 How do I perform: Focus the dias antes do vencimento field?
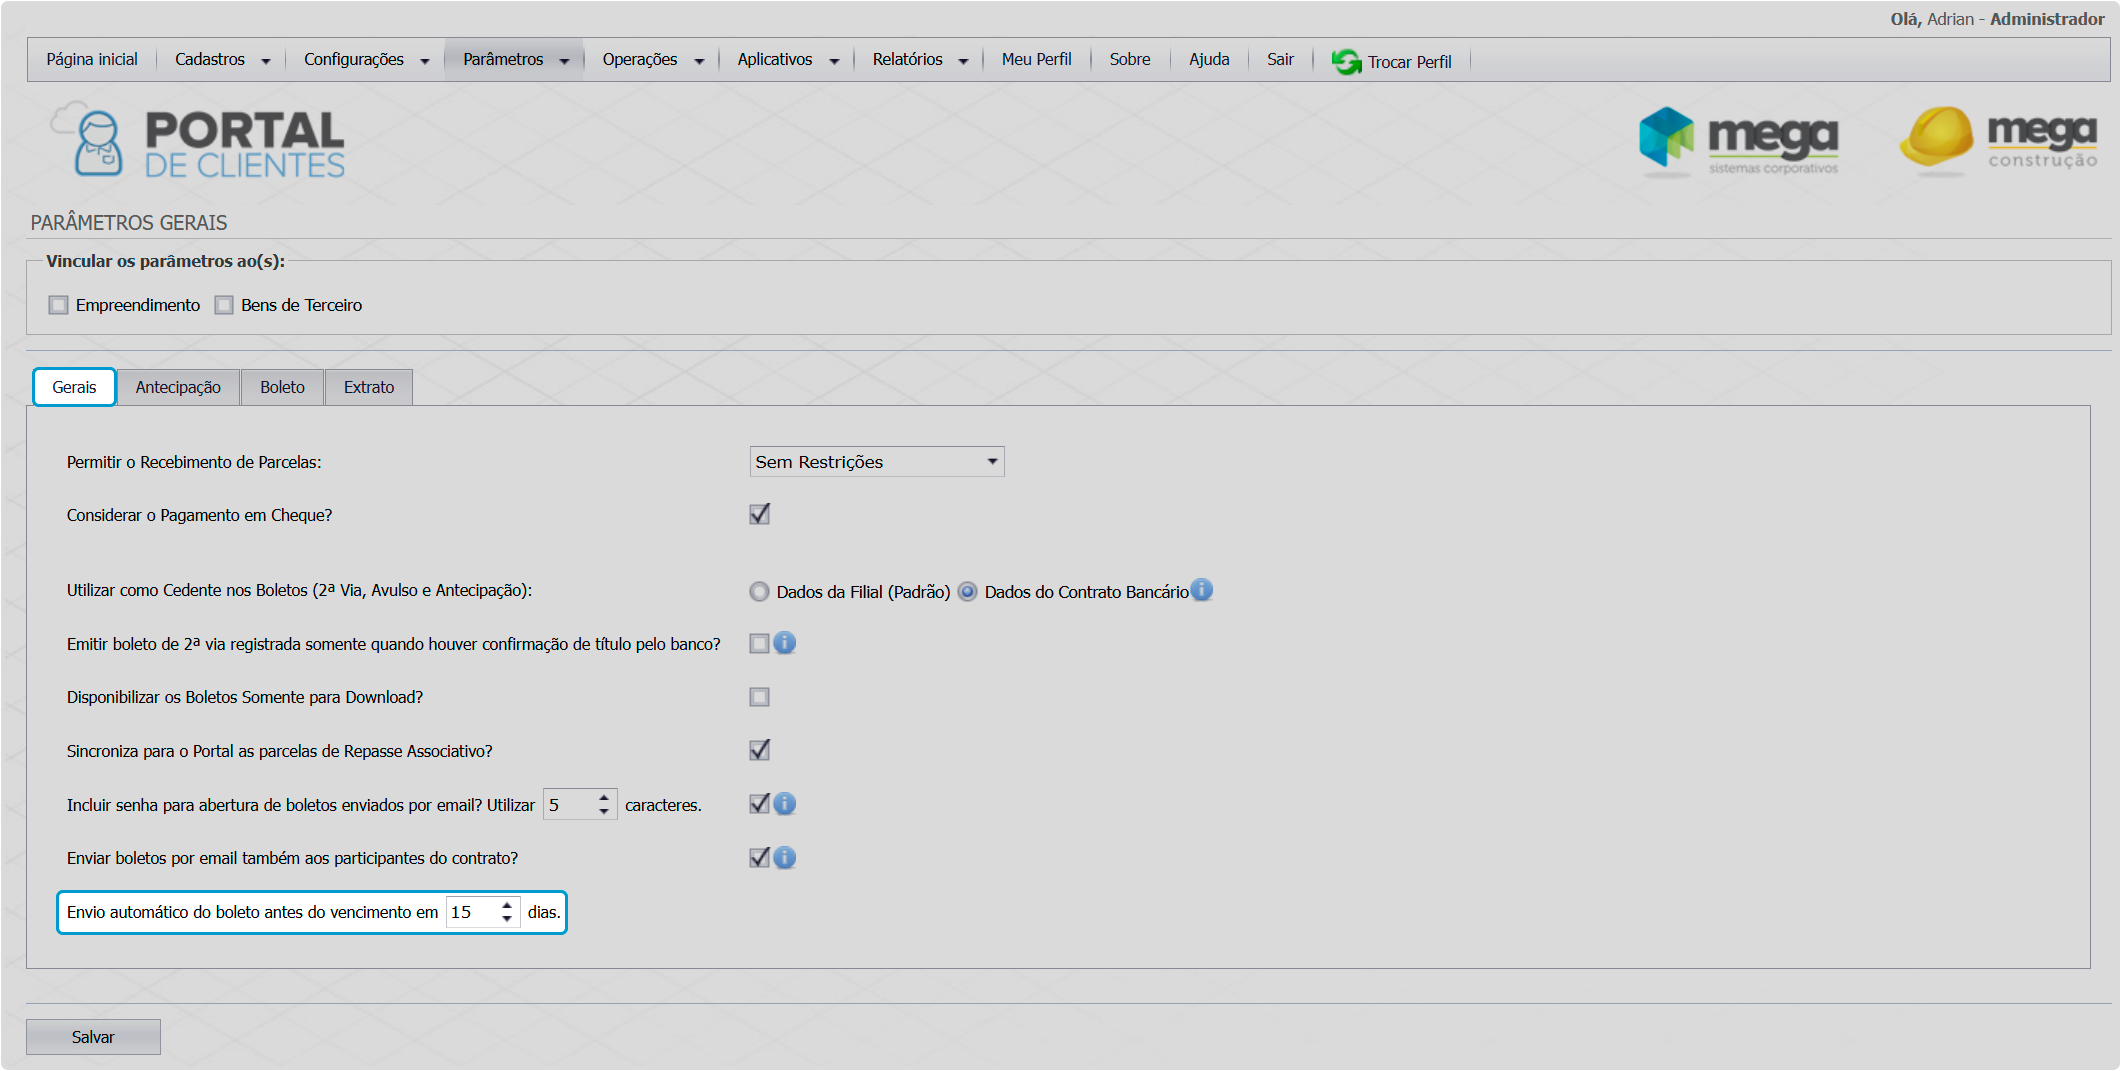coord(472,912)
